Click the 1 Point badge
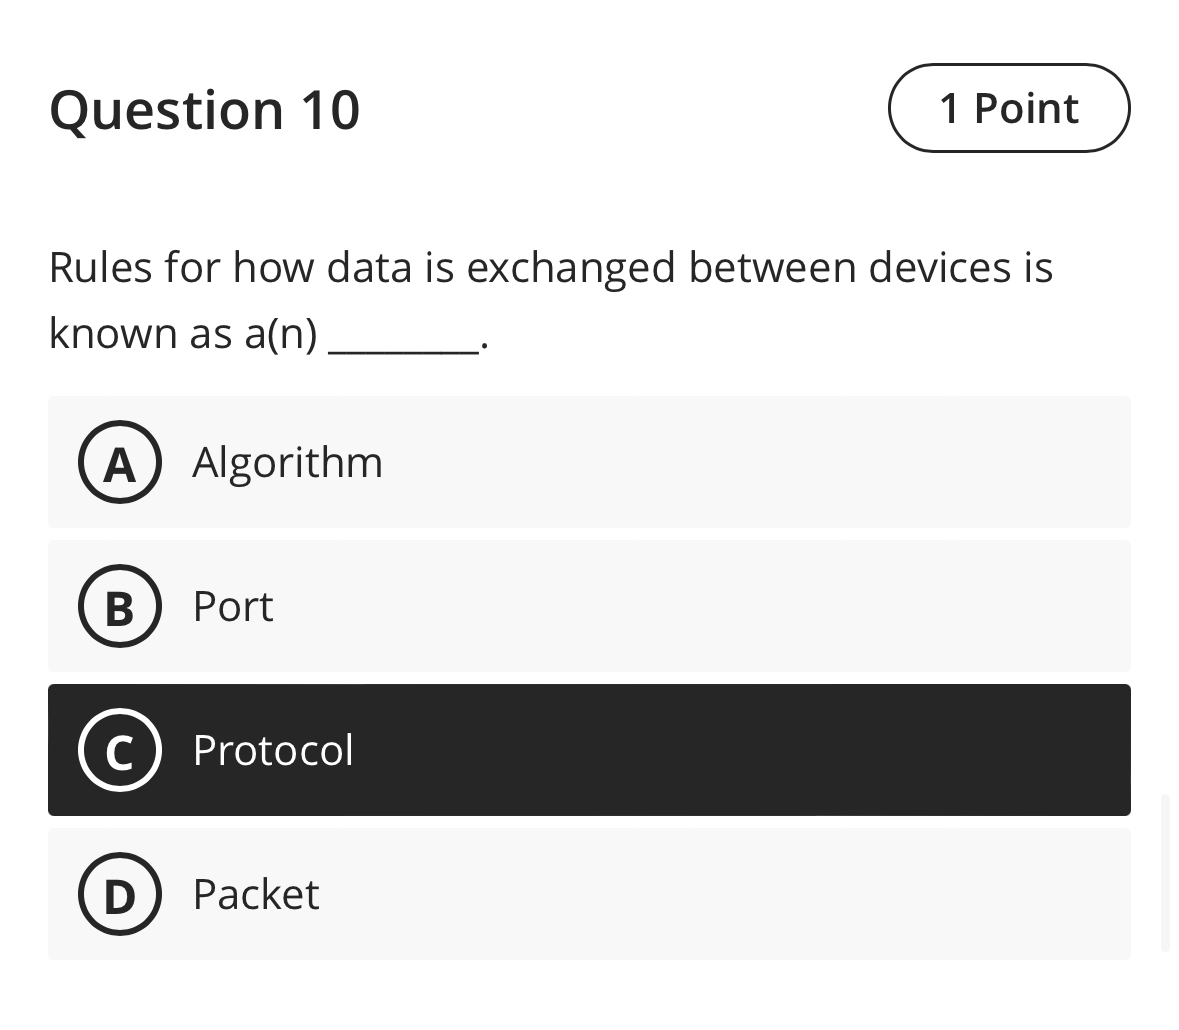The width and height of the screenshot is (1179, 1030). [1008, 108]
